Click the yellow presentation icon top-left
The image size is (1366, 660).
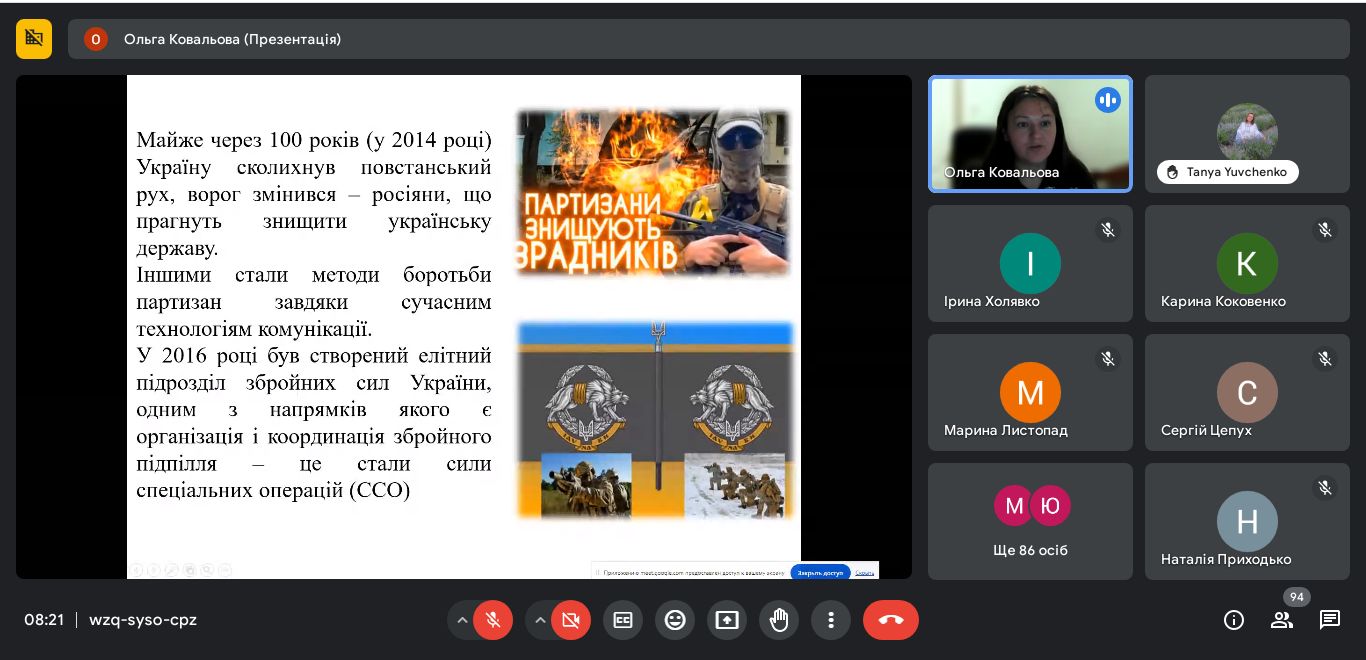pyautogui.click(x=34, y=39)
